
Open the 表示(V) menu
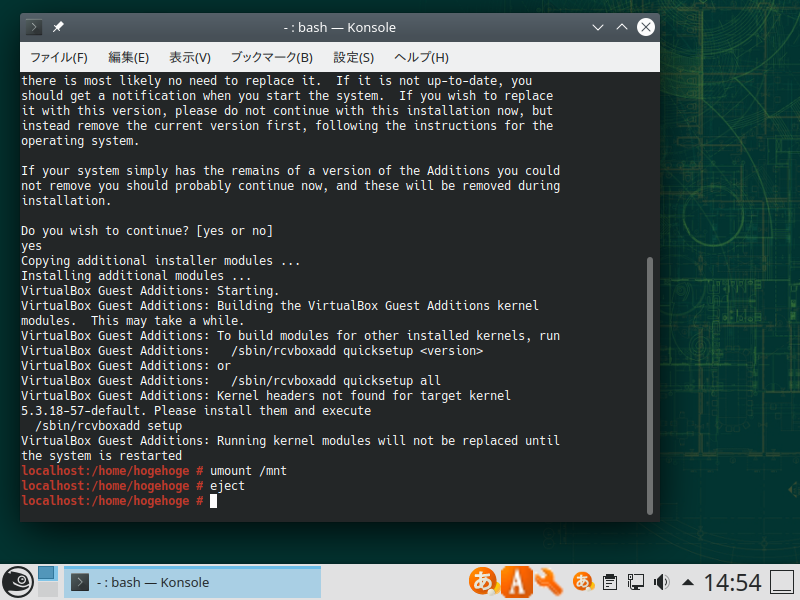click(x=190, y=57)
